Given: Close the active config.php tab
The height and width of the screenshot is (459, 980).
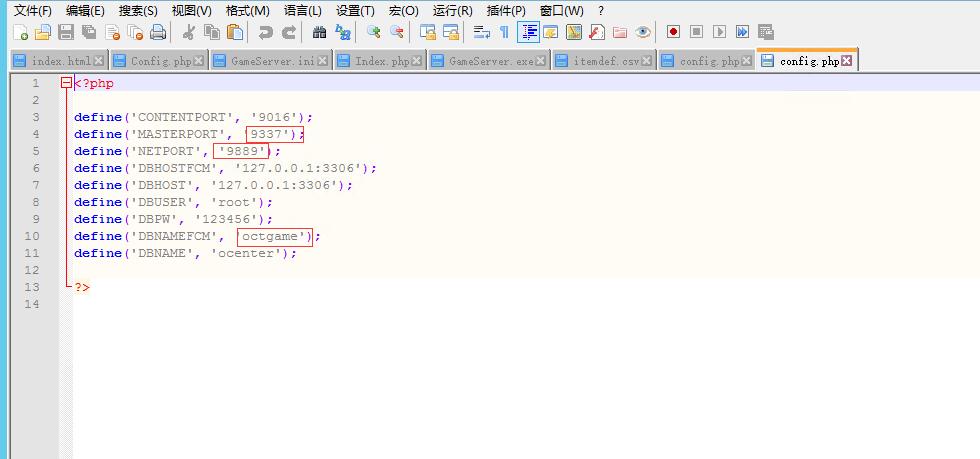Looking at the screenshot, I should coord(847,61).
